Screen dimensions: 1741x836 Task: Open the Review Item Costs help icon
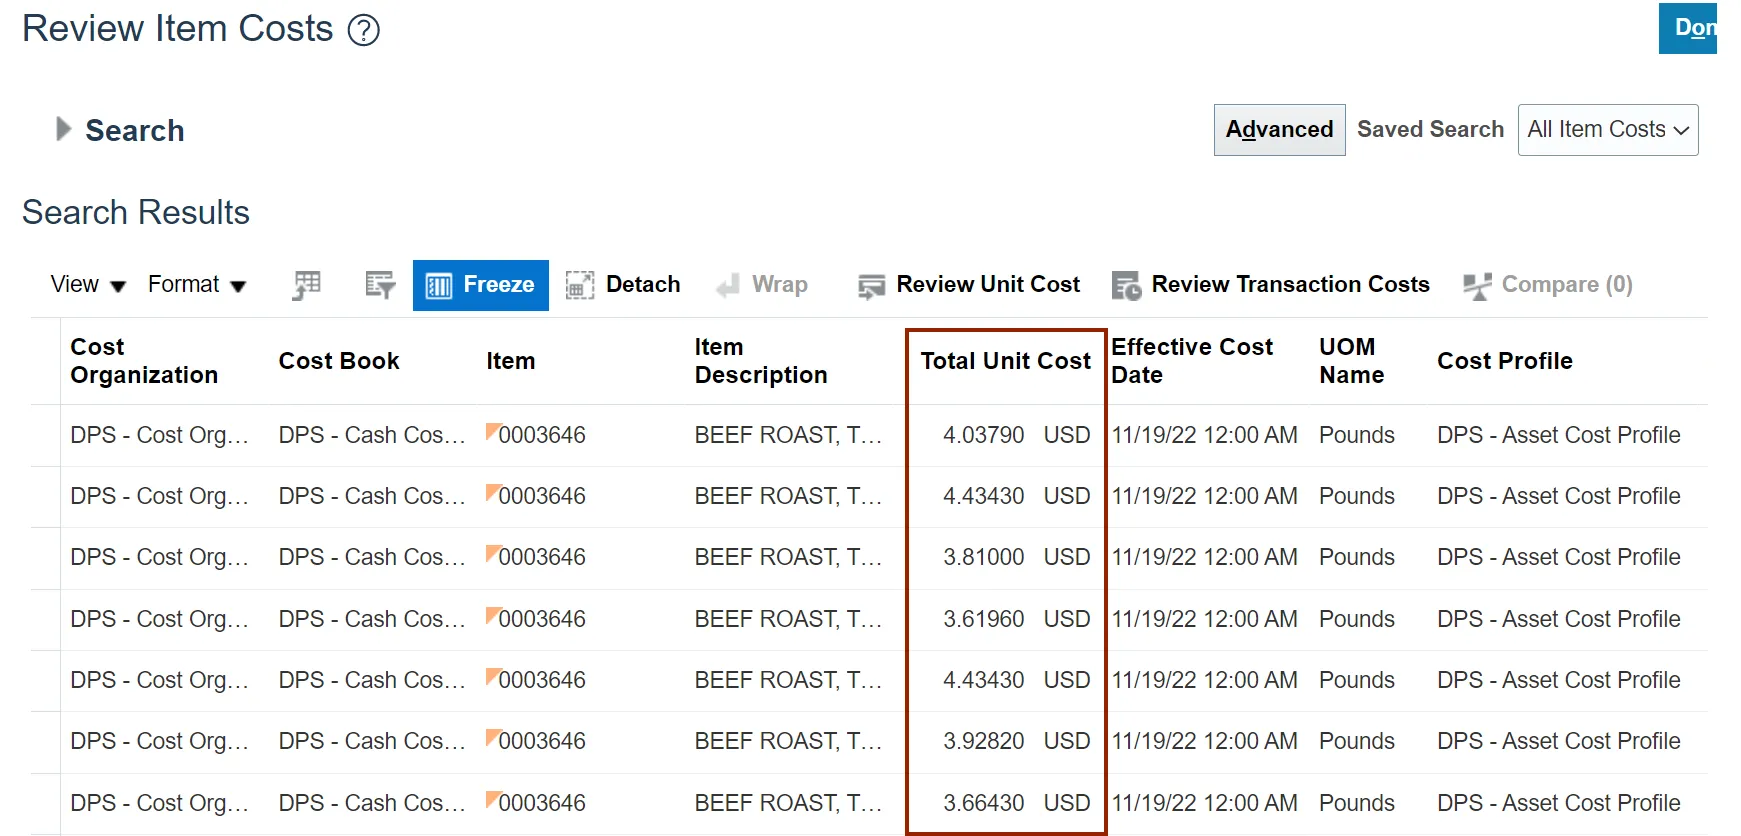point(363,30)
